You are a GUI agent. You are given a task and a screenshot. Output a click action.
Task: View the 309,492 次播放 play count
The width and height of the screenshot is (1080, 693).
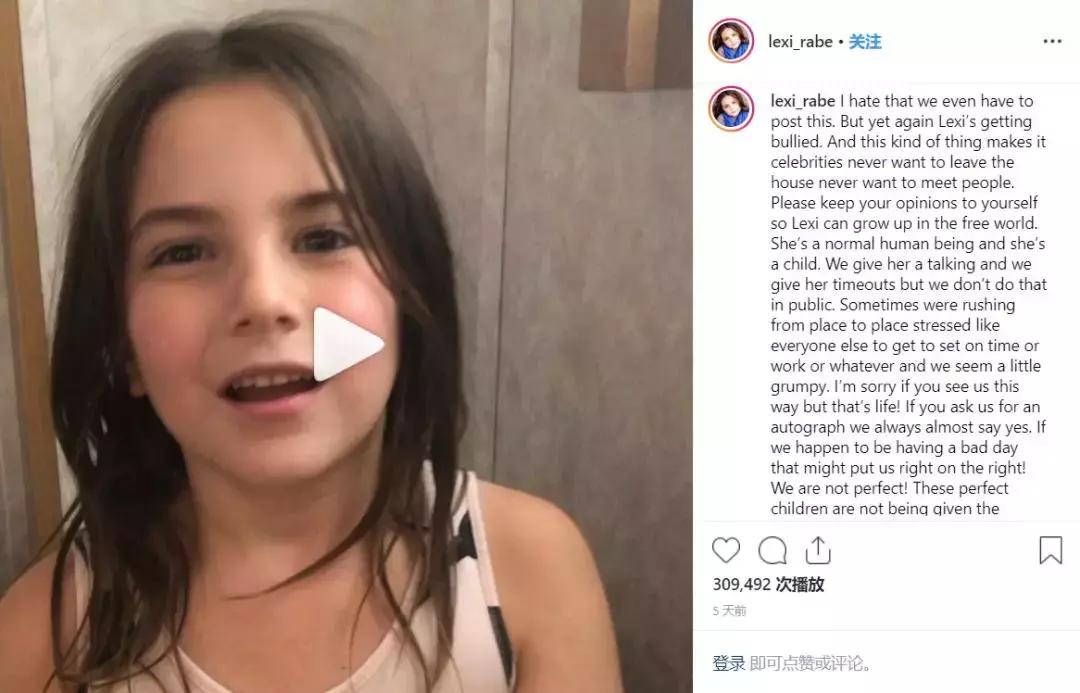(x=768, y=584)
